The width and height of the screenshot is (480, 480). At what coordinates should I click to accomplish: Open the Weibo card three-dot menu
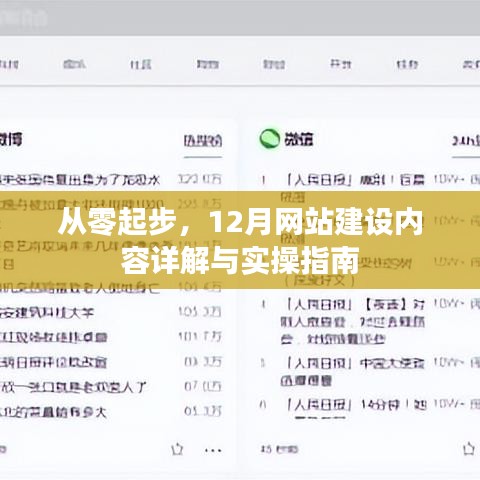pyautogui.click(x=213, y=450)
